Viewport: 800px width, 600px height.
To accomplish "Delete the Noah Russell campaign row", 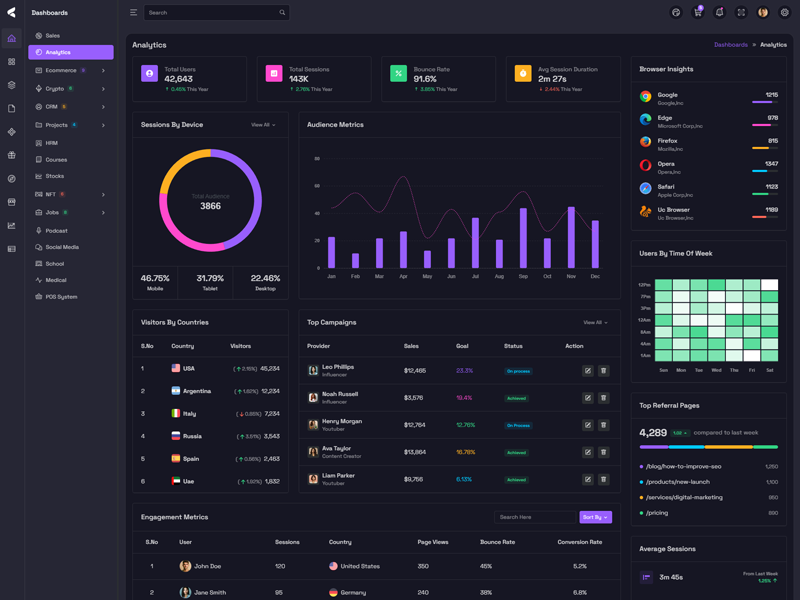I will click(x=604, y=398).
